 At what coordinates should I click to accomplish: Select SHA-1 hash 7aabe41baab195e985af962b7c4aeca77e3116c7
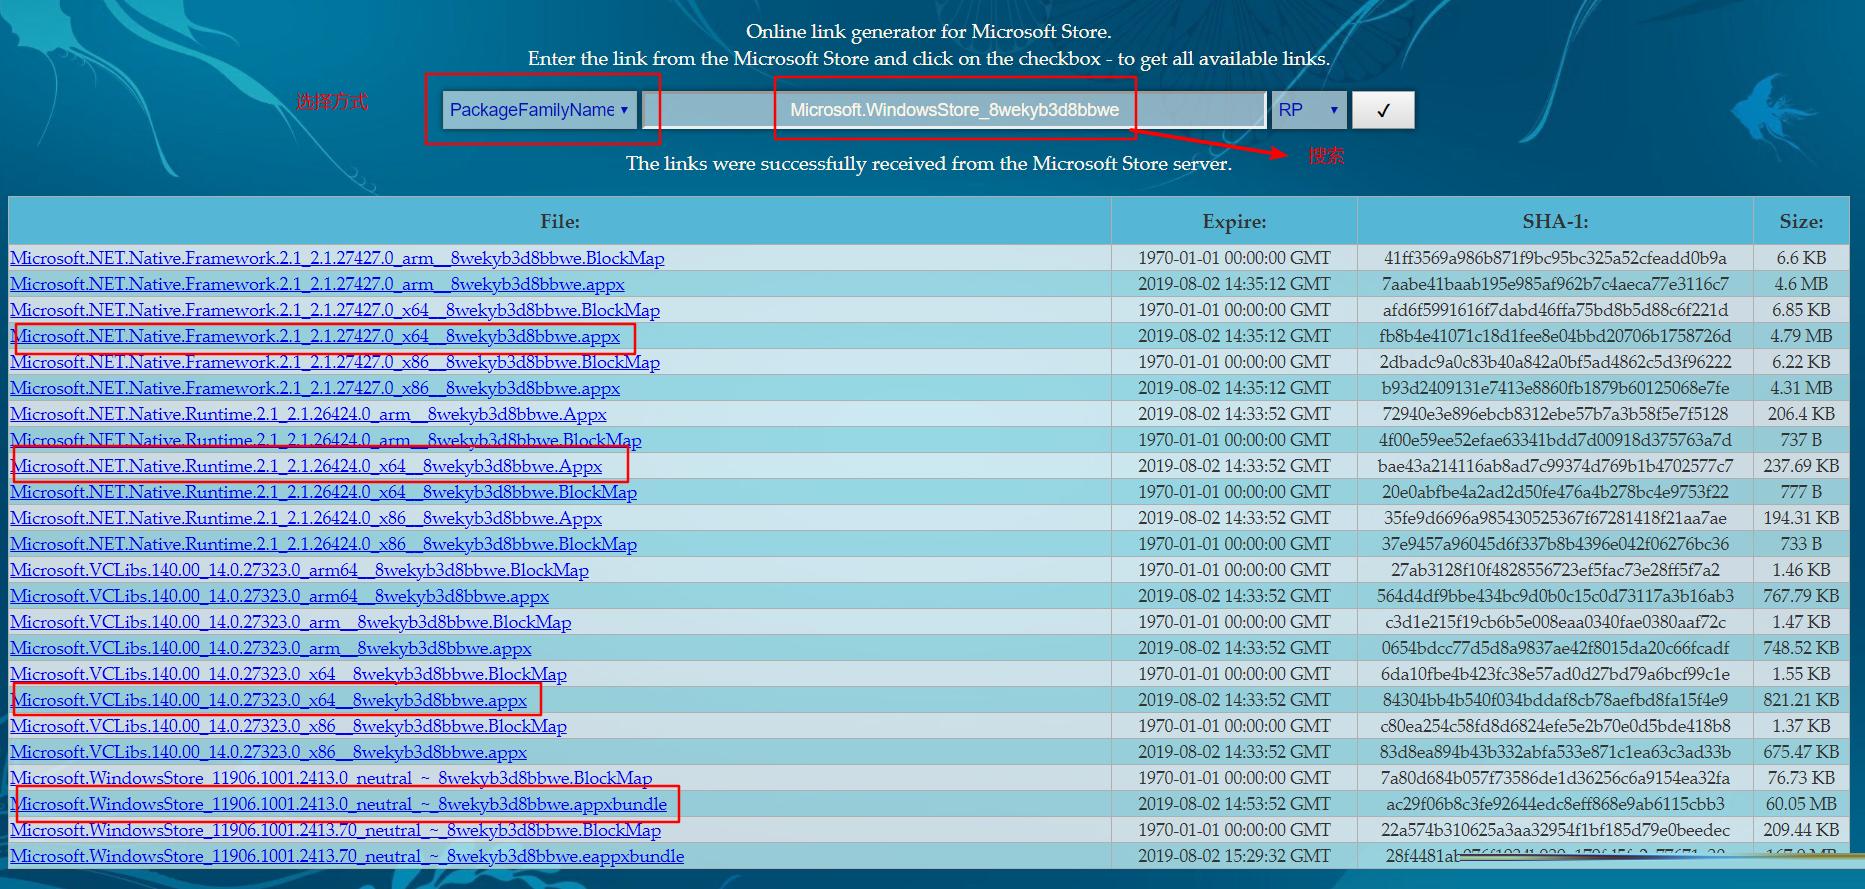point(1555,284)
